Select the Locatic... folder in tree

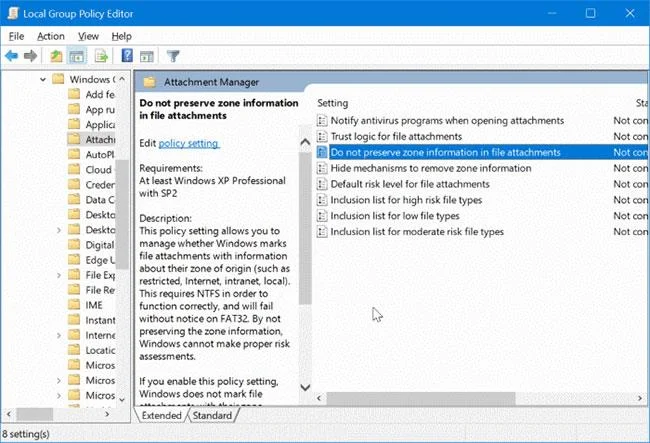pos(91,350)
